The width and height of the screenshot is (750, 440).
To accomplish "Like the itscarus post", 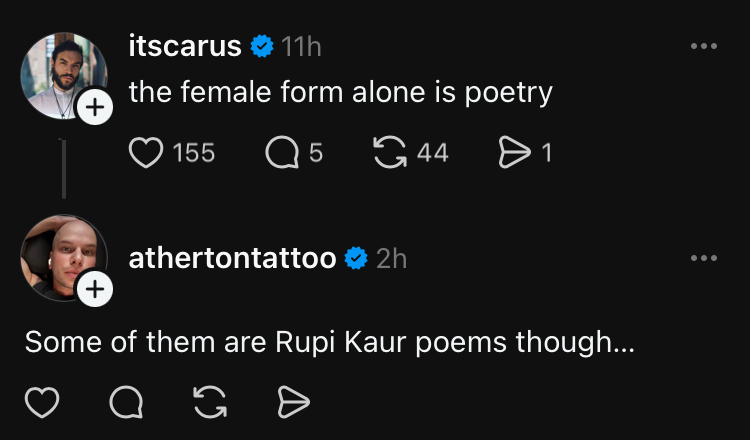I will tap(146, 153).
